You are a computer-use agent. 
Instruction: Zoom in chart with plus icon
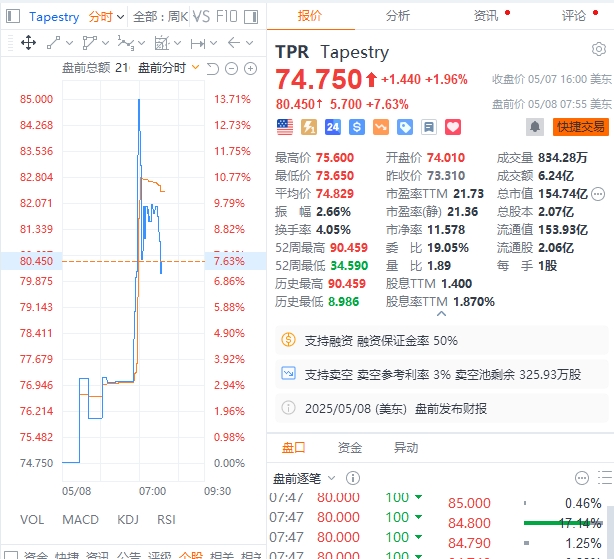(x=250, y=69)
